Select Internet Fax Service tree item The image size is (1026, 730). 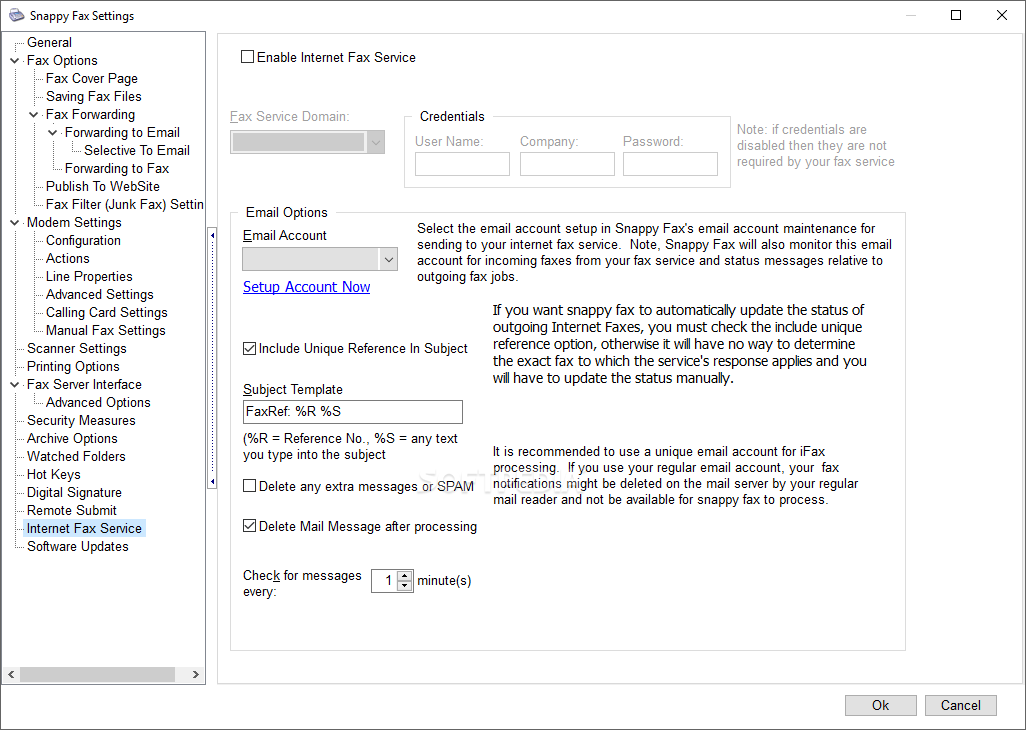point(84,529)
